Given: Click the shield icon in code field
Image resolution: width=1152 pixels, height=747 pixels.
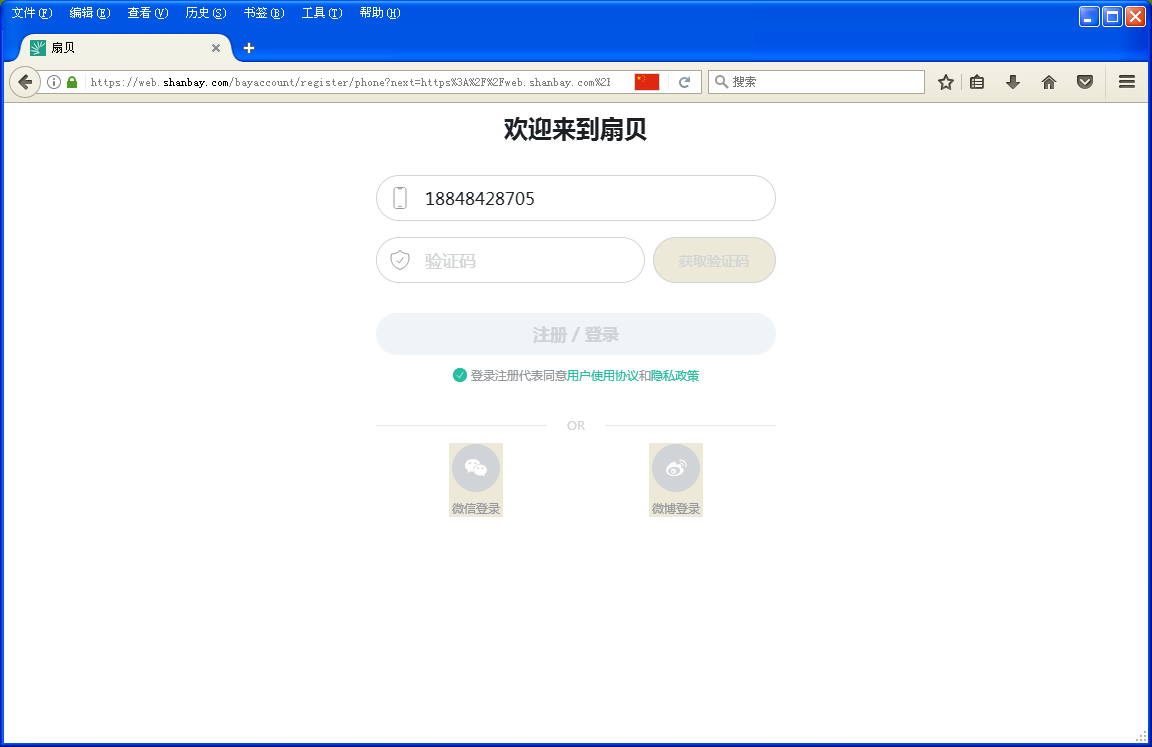Looking at the screenshot, I should tap(400, 260).
